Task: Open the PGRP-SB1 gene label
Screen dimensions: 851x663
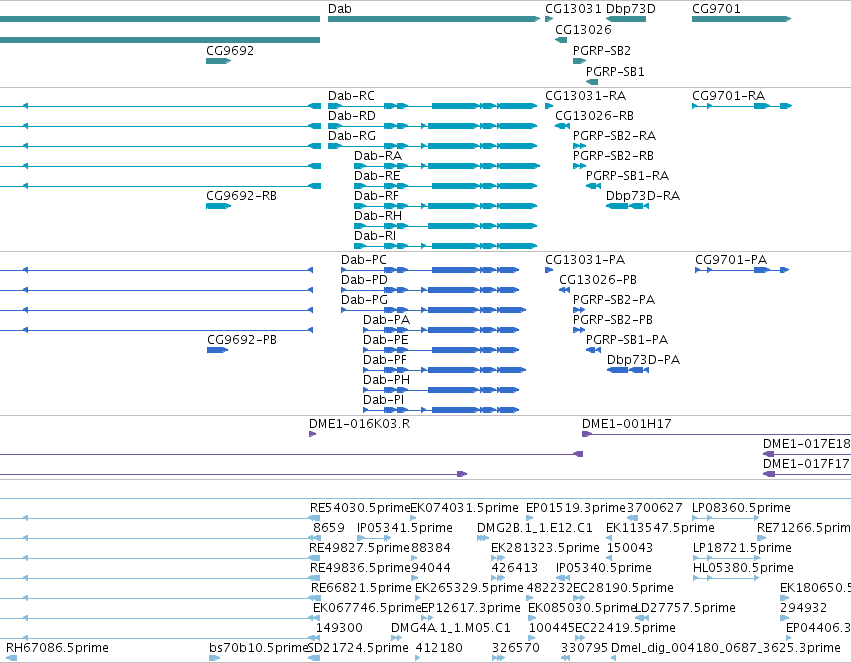Action: pos(615,72)
